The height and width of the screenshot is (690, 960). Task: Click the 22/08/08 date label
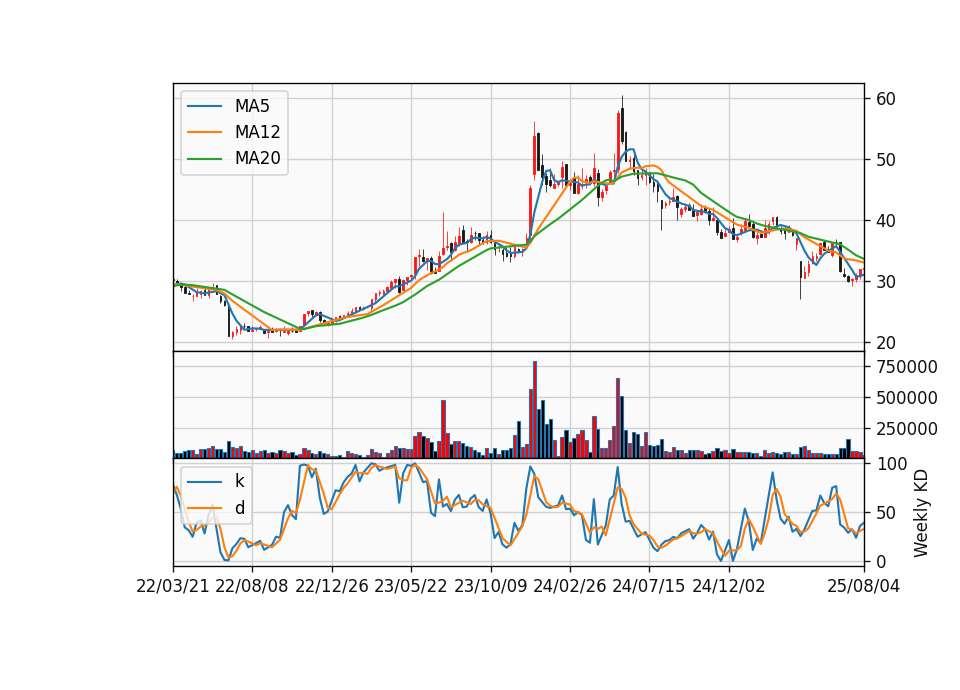[252, 586]
